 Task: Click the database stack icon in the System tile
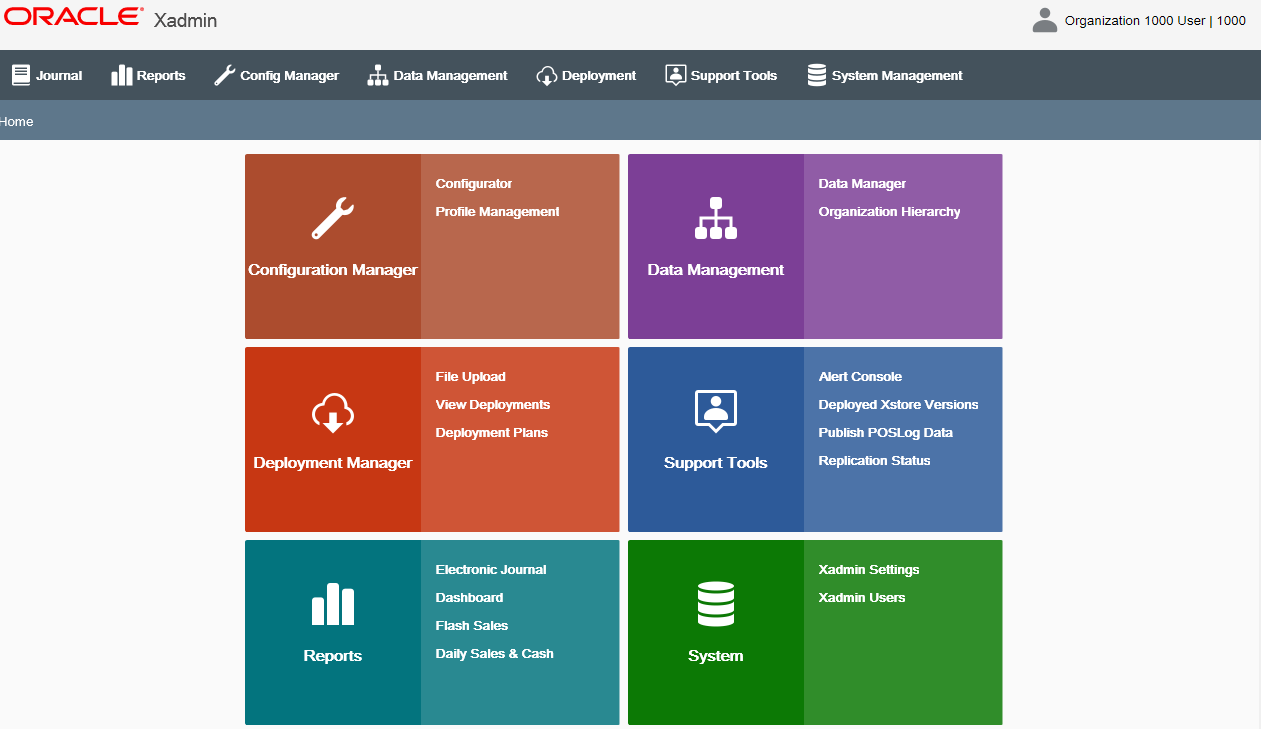click(716, 604)
